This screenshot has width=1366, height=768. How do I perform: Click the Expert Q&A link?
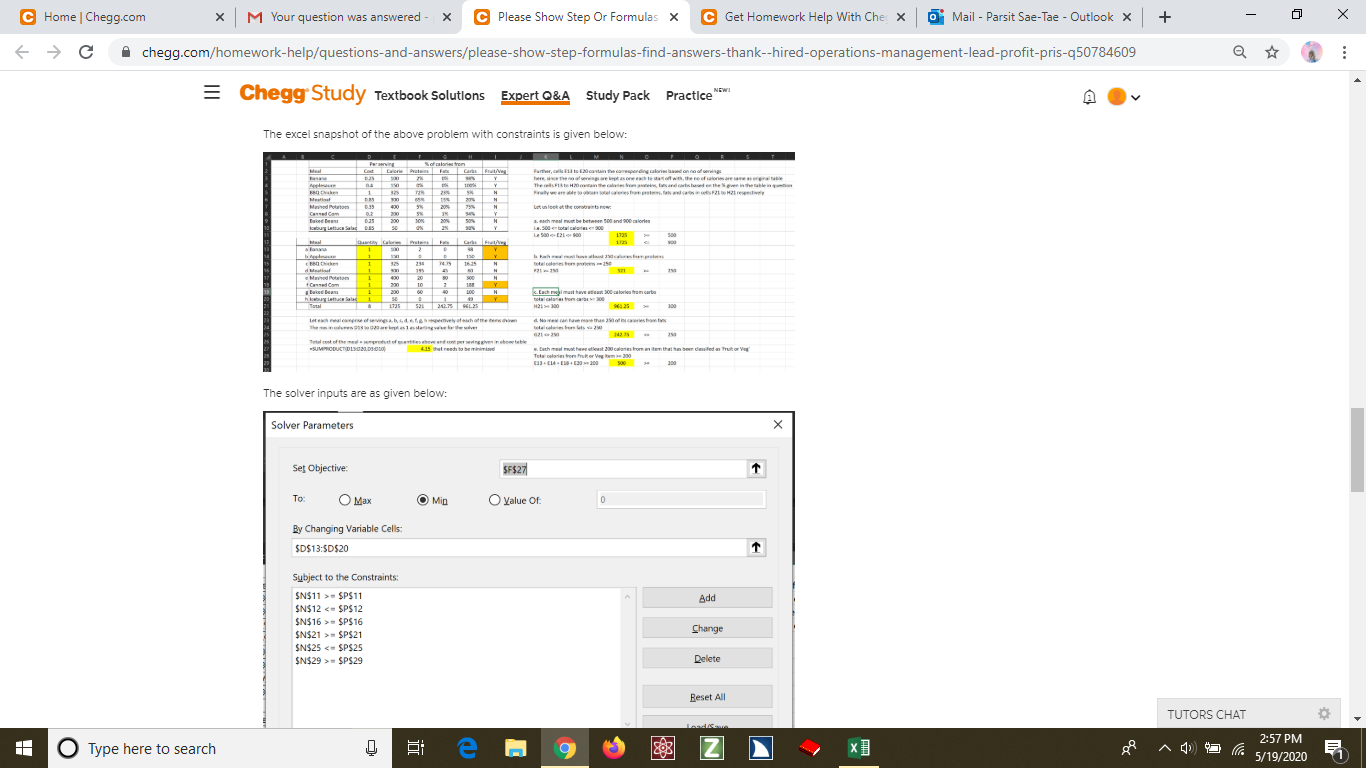point(535,95)
